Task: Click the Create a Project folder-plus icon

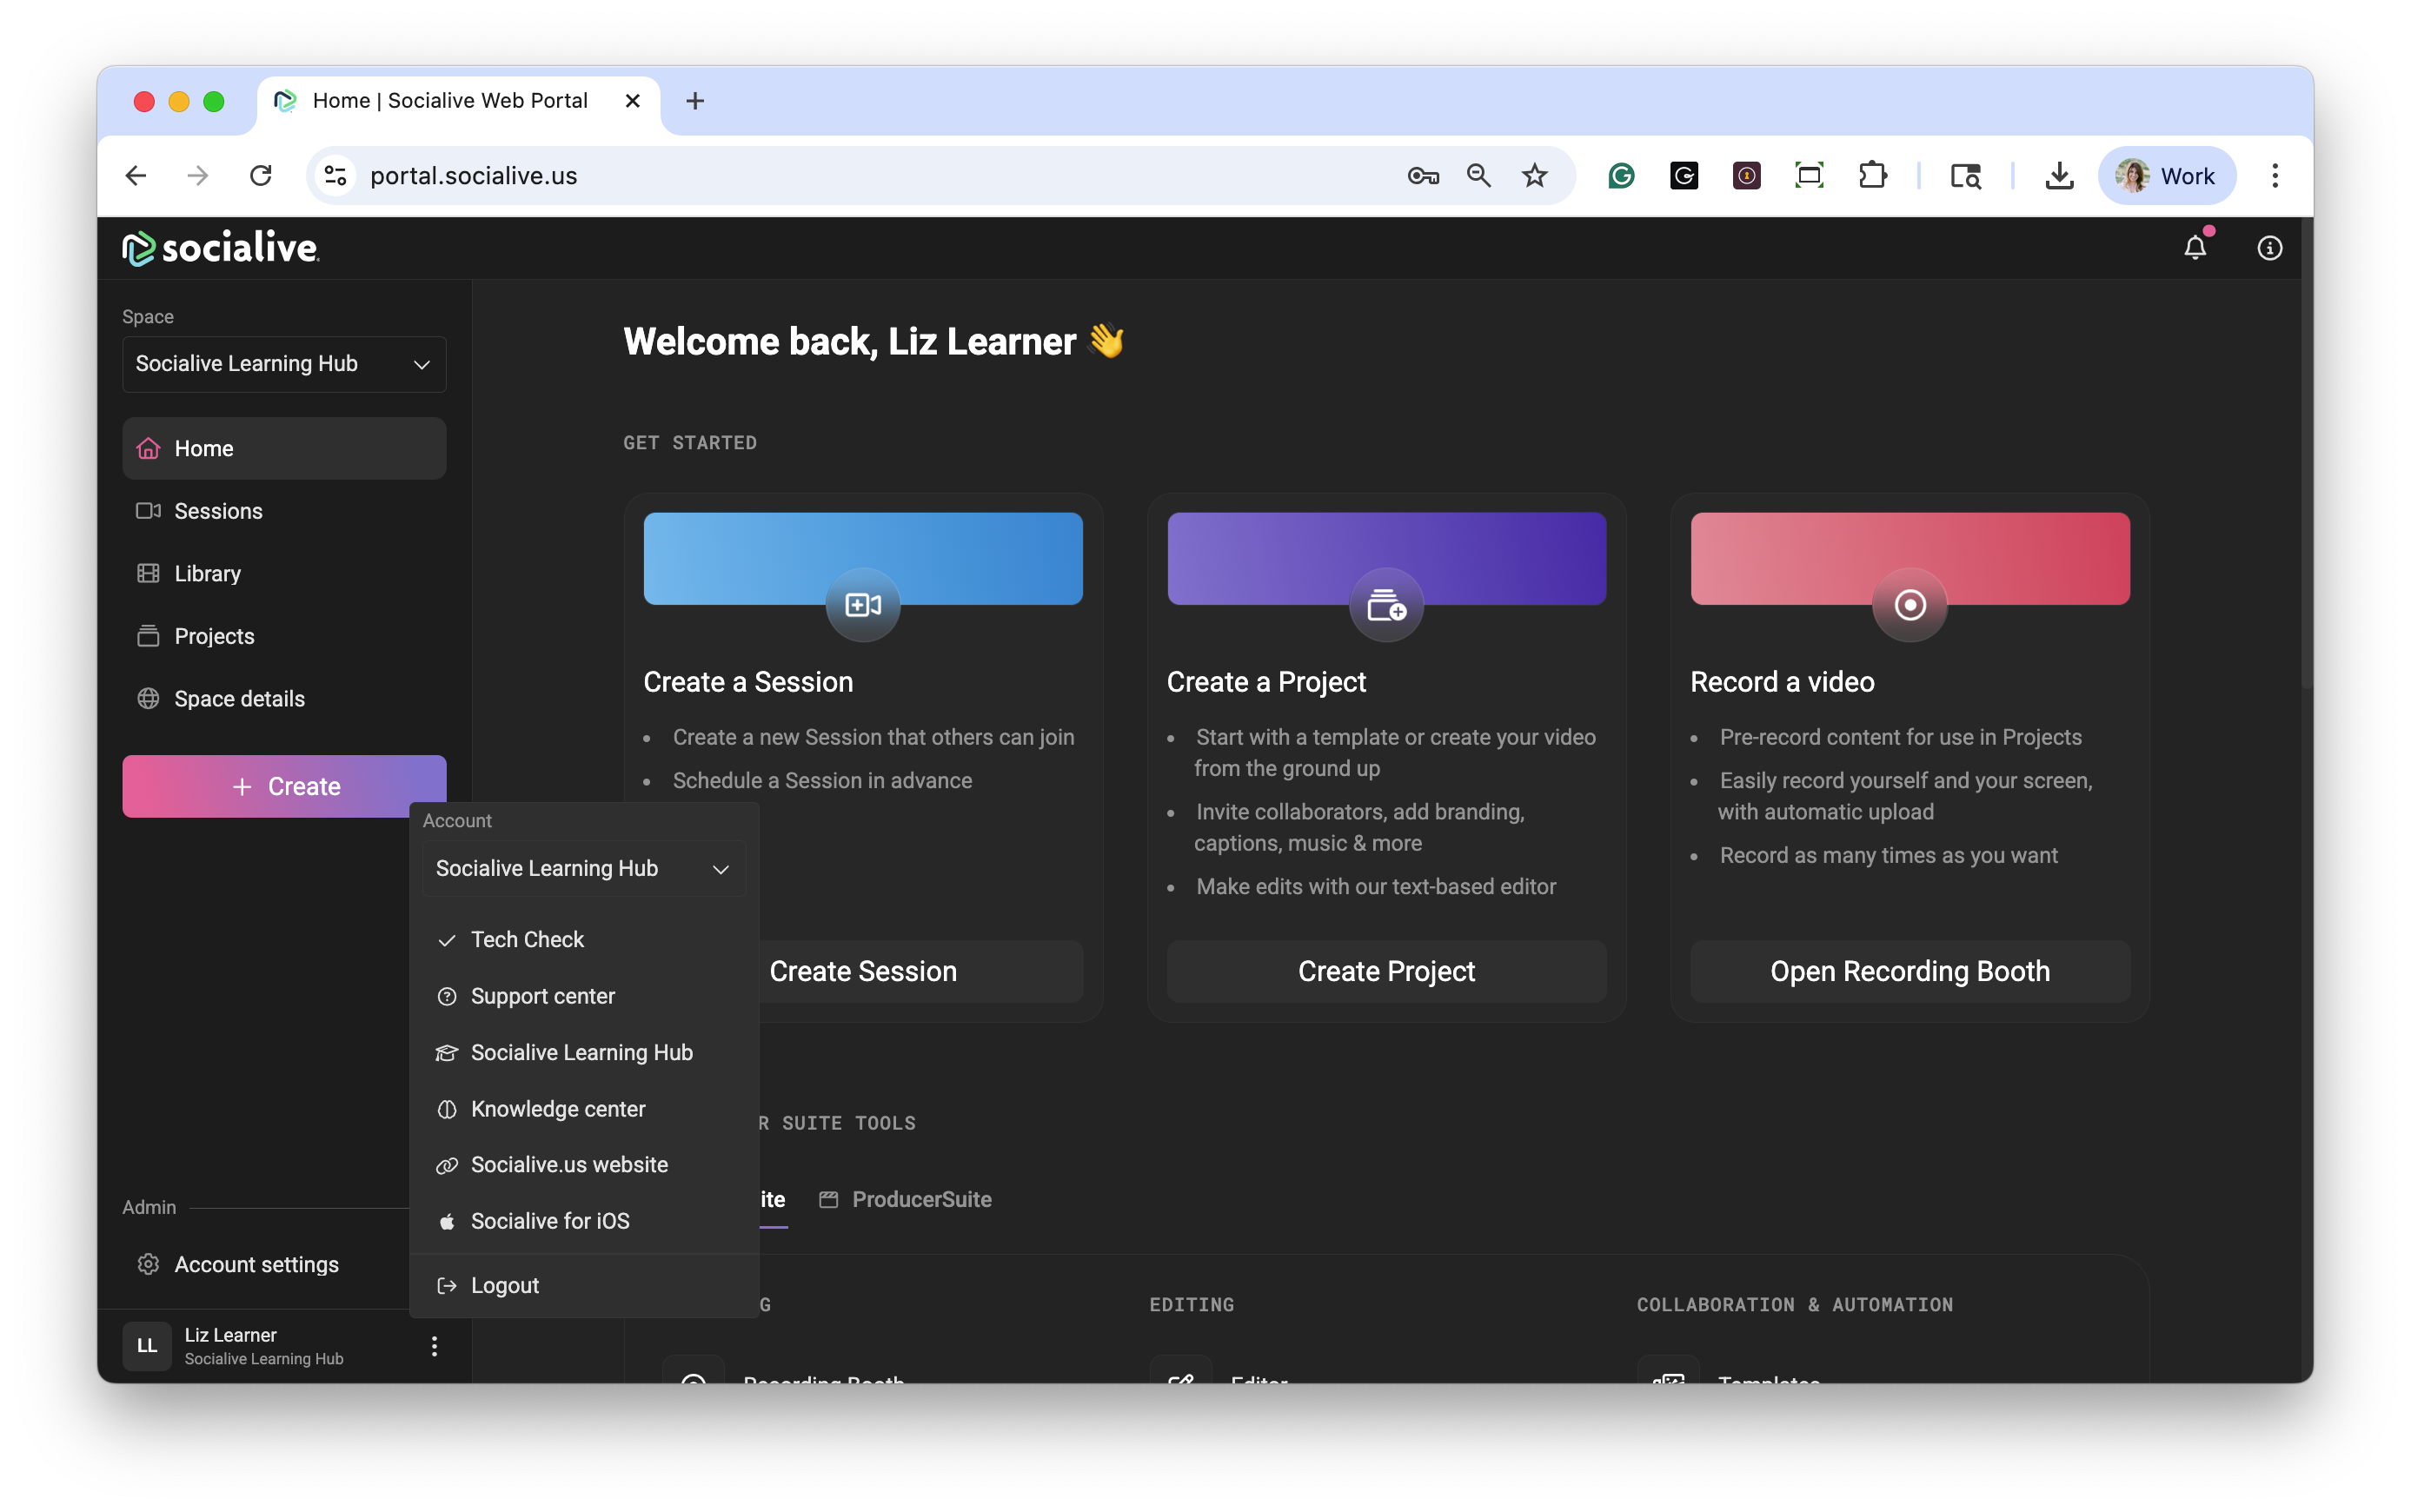Action: (x=1386, y=605)
